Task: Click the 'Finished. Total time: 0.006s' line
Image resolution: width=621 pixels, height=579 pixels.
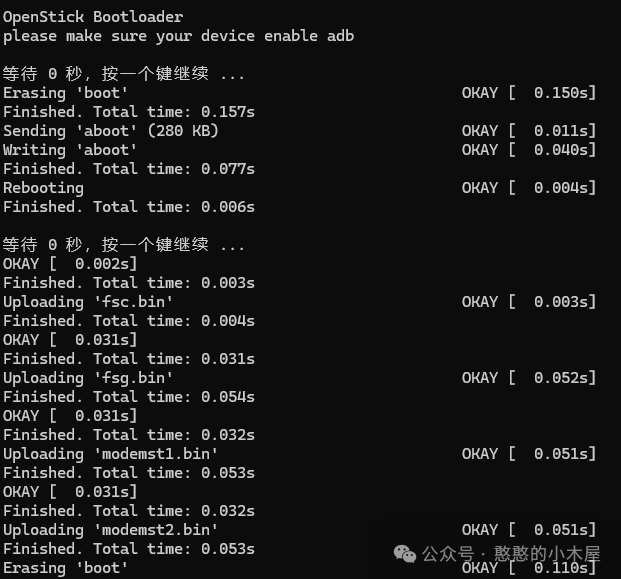Action: tap(129, 207)
